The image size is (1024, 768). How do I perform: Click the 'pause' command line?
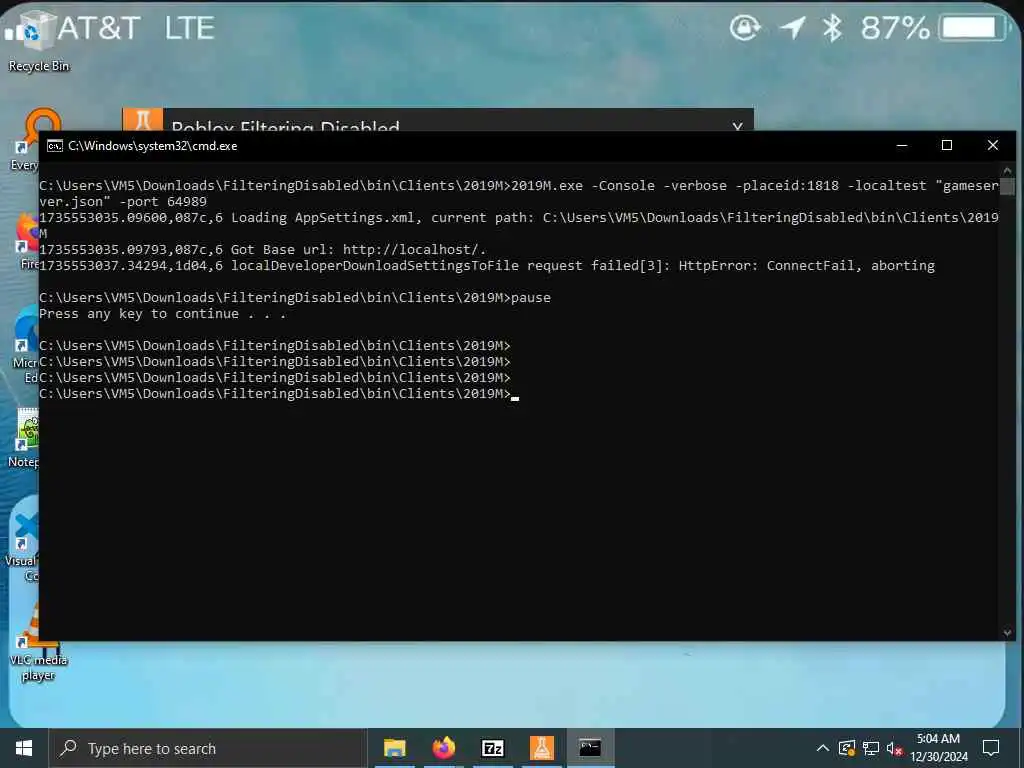point(295,297)
